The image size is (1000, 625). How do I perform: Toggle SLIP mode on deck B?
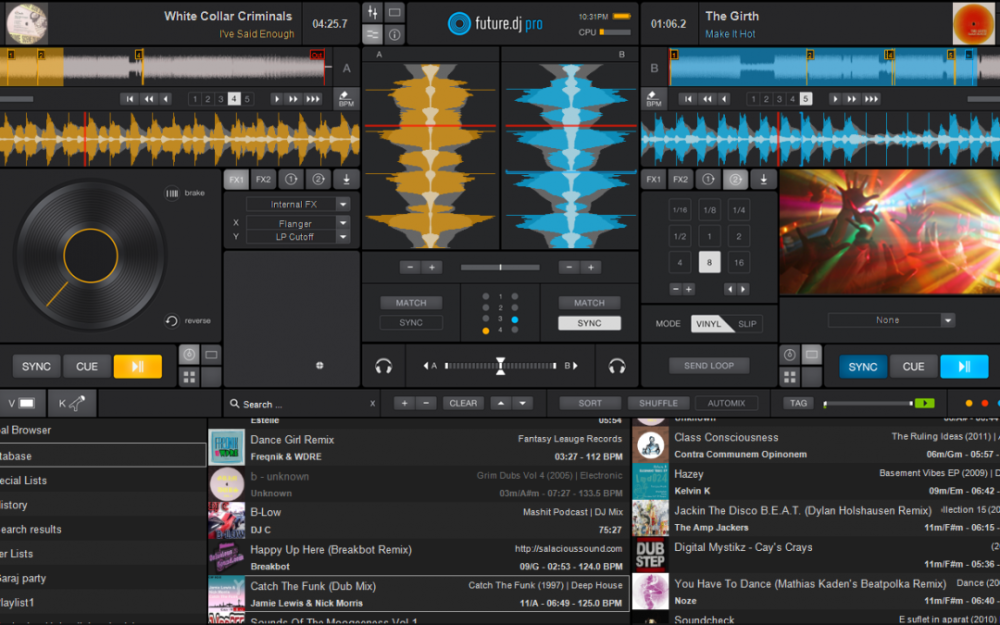pyautogui.click(x=747, y=324)
